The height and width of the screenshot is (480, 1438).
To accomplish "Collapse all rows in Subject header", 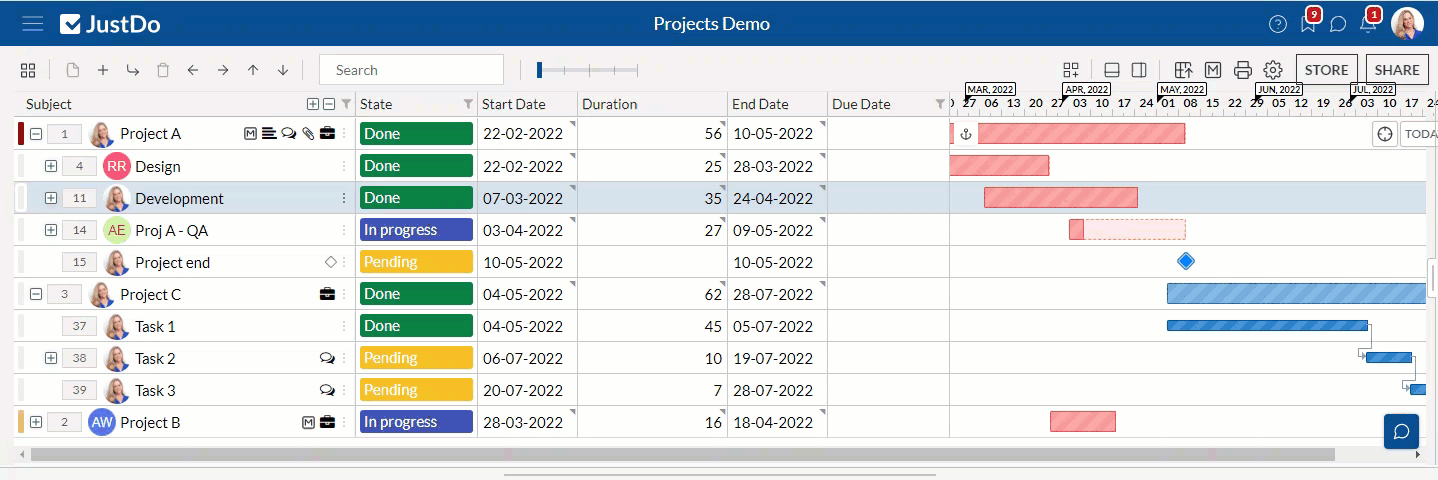I will tap(329, 104).
